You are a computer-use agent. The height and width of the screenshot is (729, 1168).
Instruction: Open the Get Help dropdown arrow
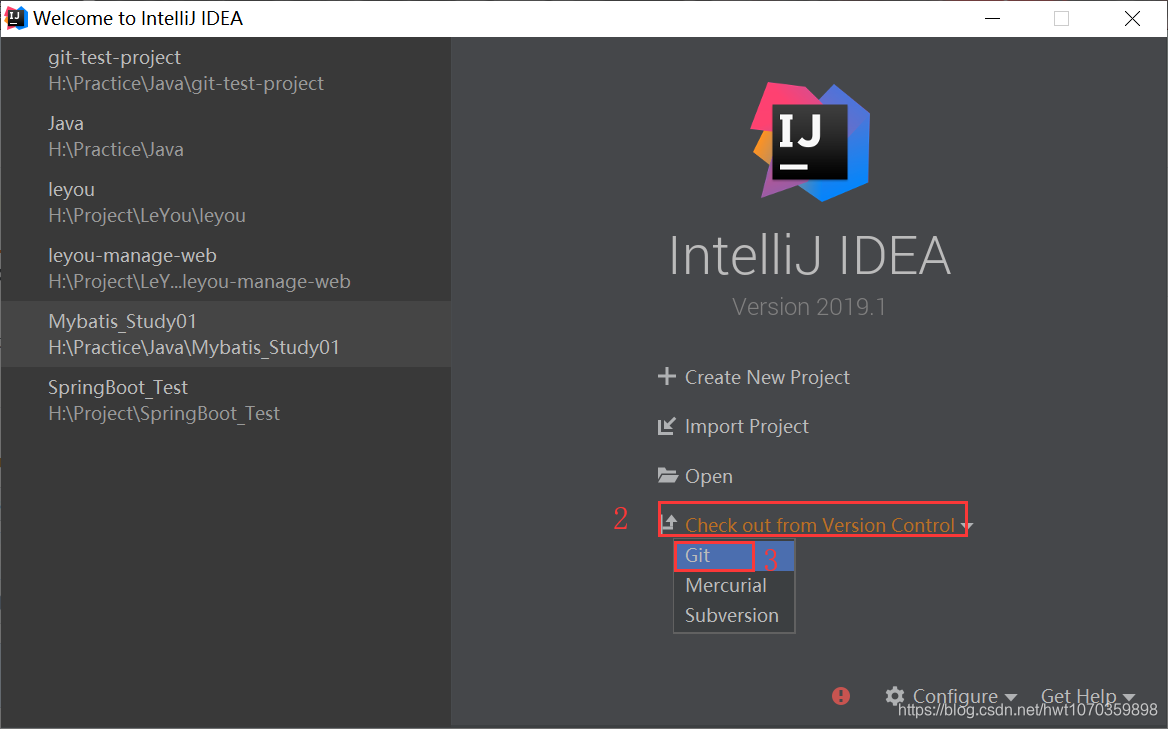click(x=1129, y=698)
